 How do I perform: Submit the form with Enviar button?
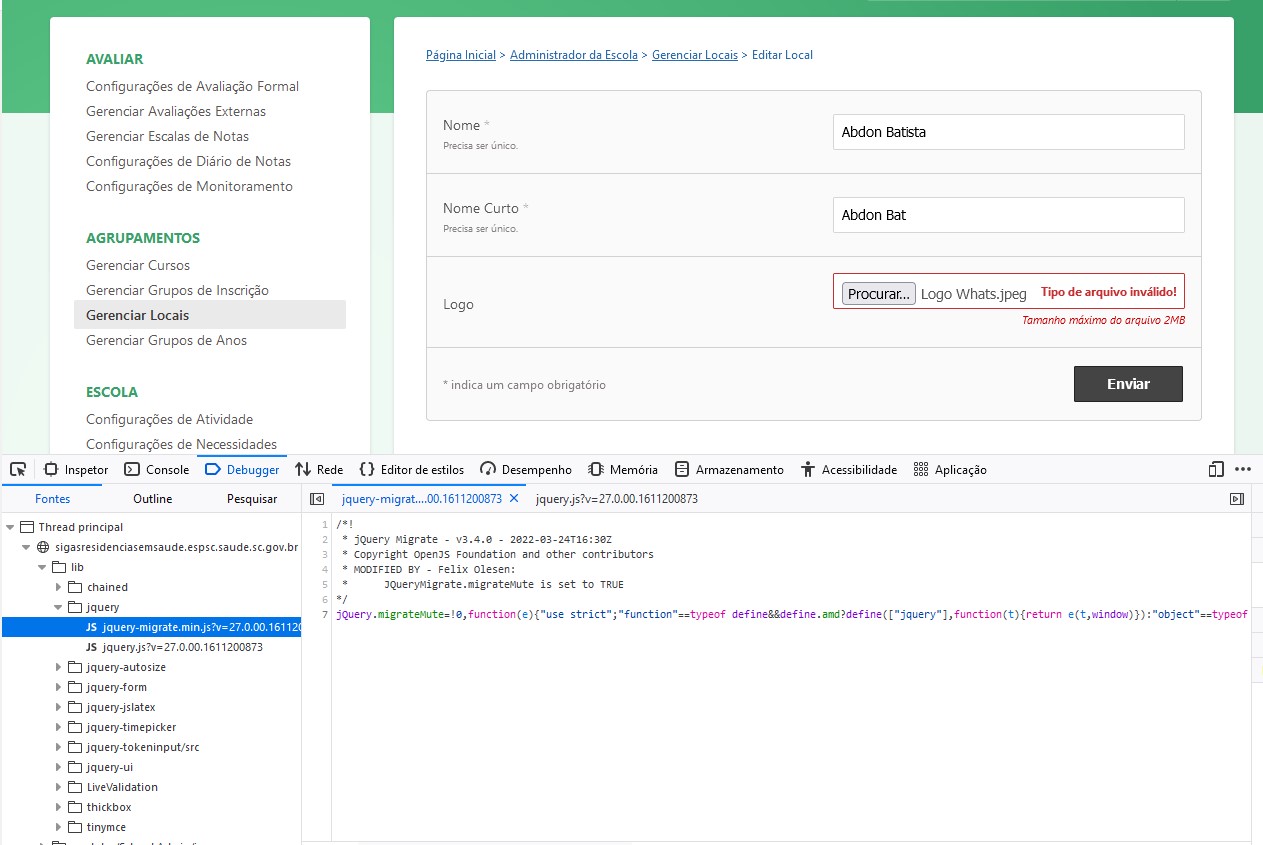(x=1128, y=384)
